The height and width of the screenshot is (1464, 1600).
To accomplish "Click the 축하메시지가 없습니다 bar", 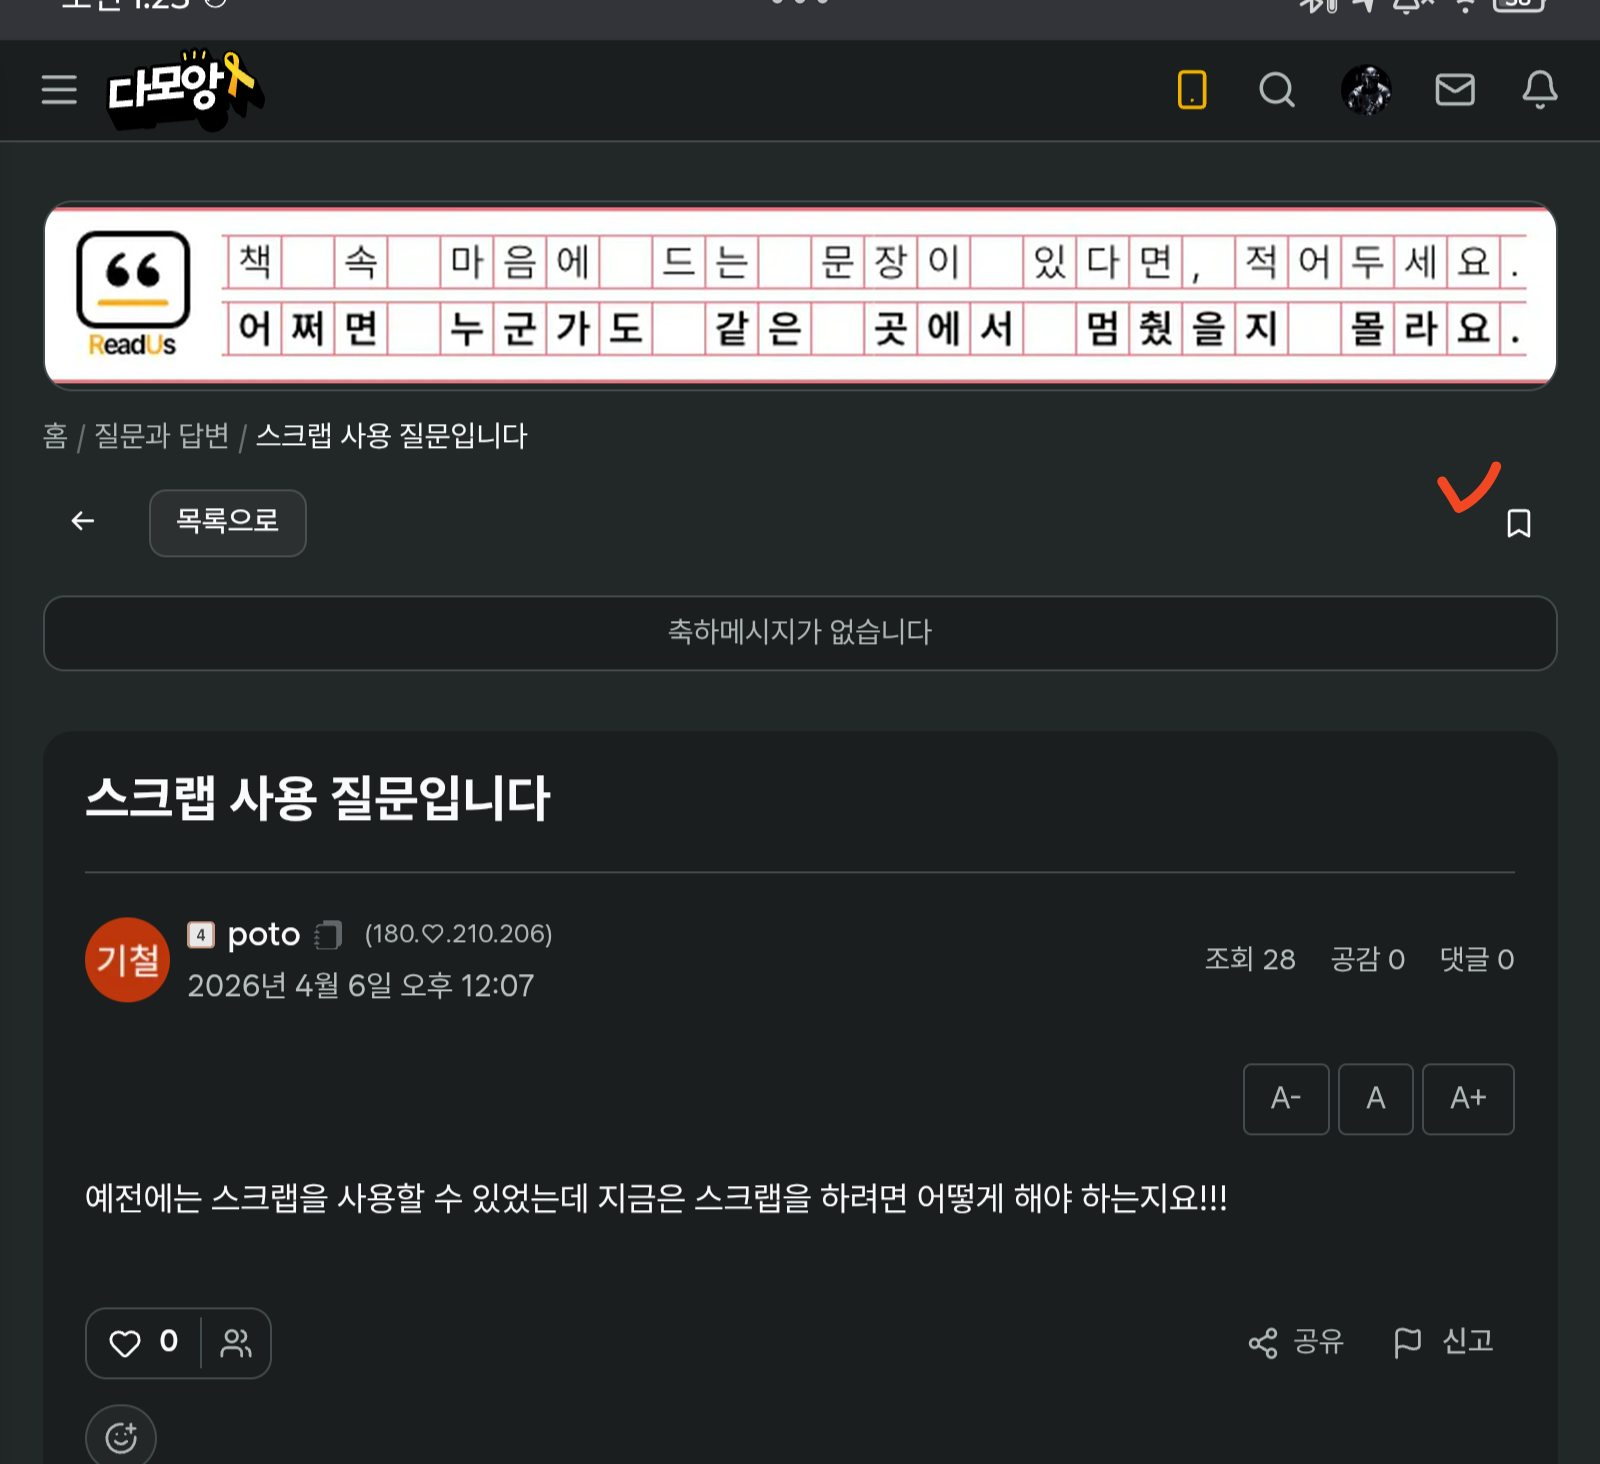I will 800,633.
